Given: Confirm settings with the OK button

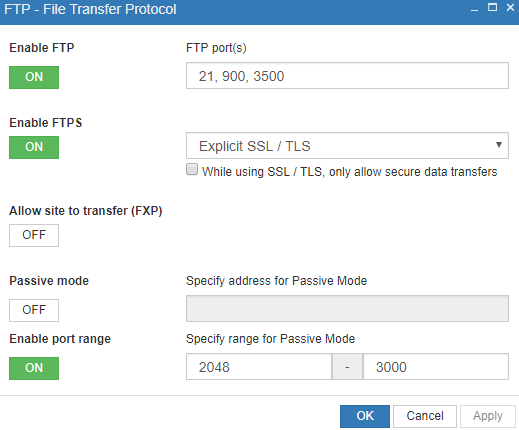Looking at the screenshot, I should point(365,416).
